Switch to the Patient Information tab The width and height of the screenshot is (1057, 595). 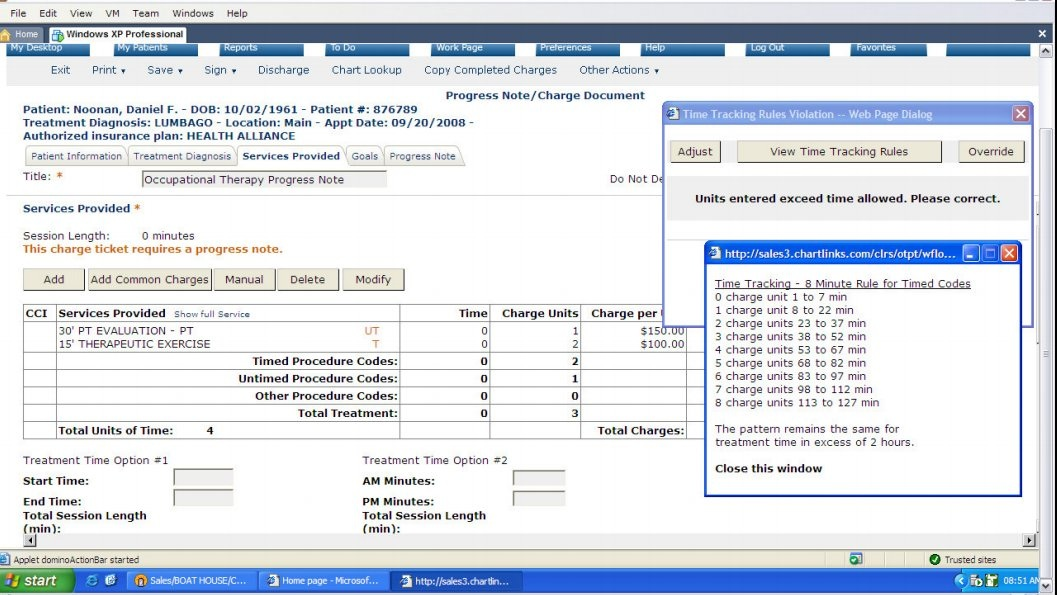[x=76, y=156]
